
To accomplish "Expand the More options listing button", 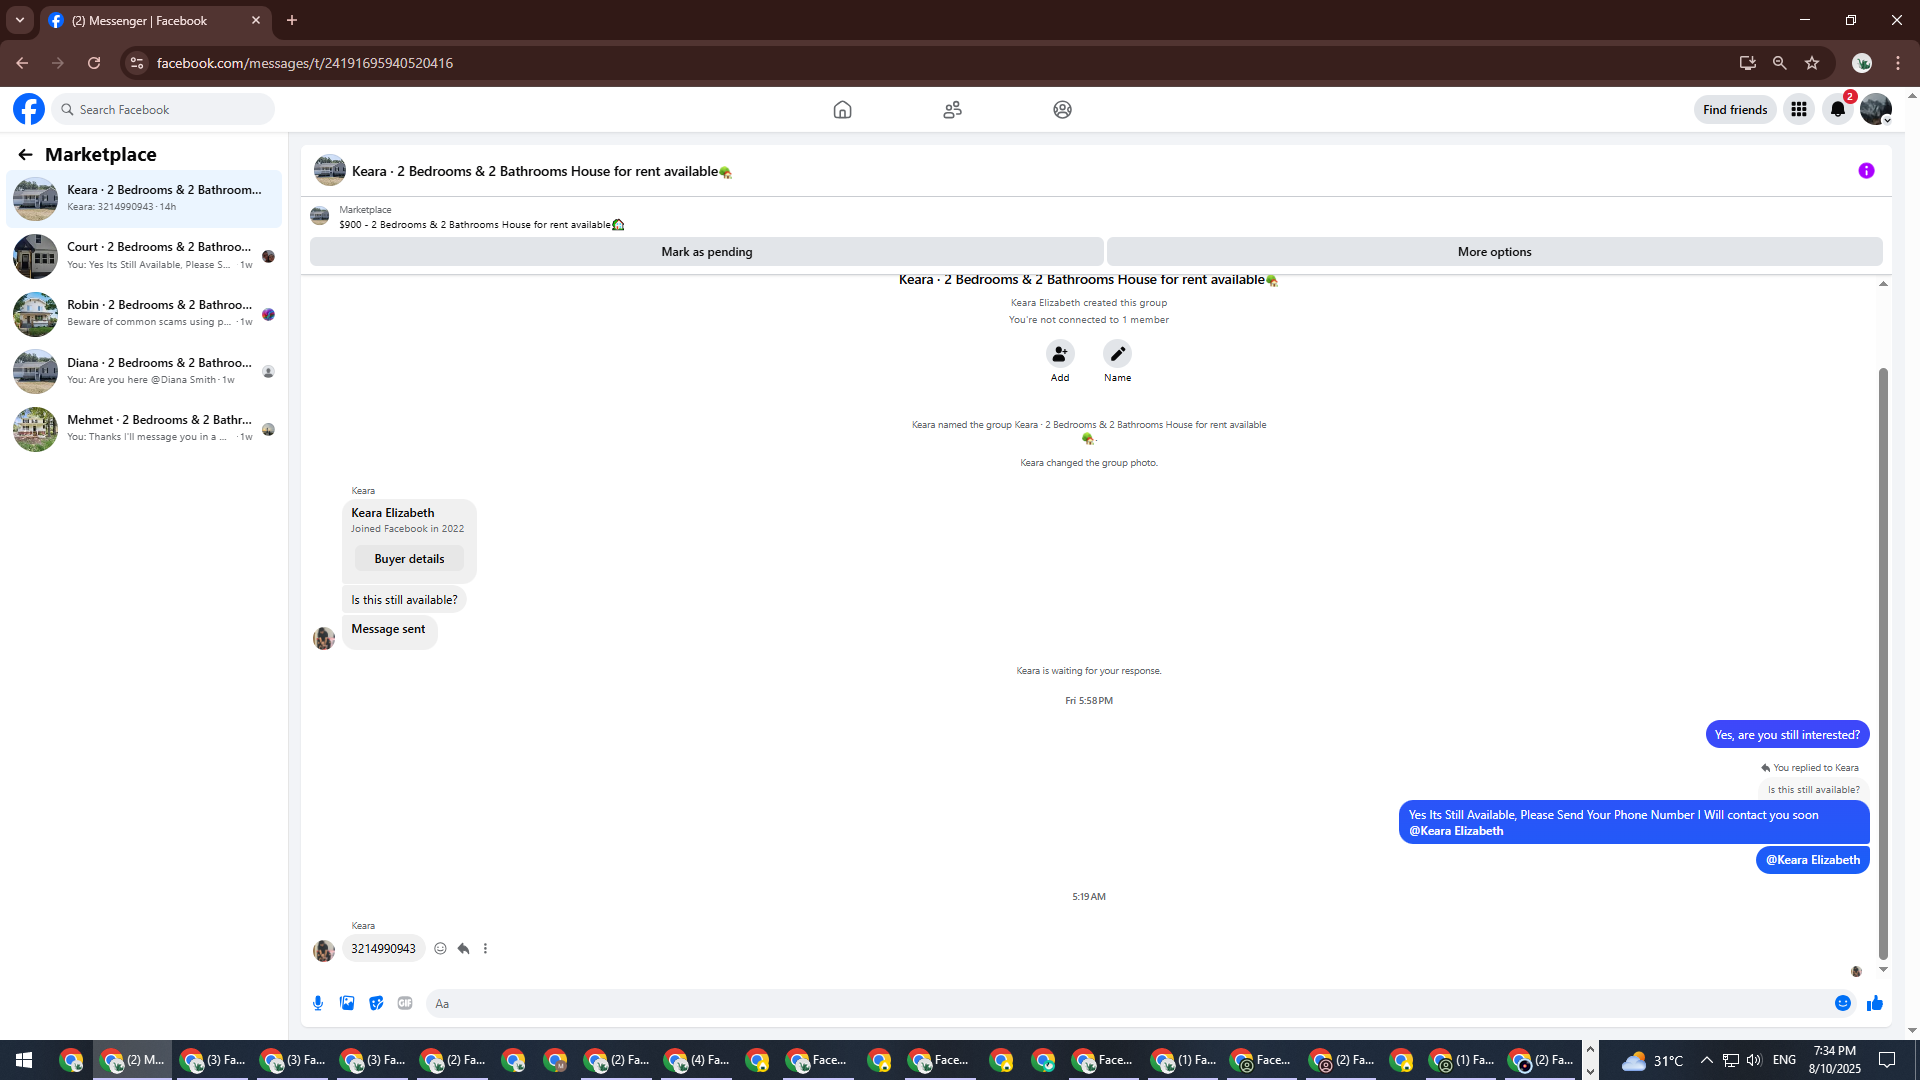I will pyautogui.click(x=1494, y=252).
